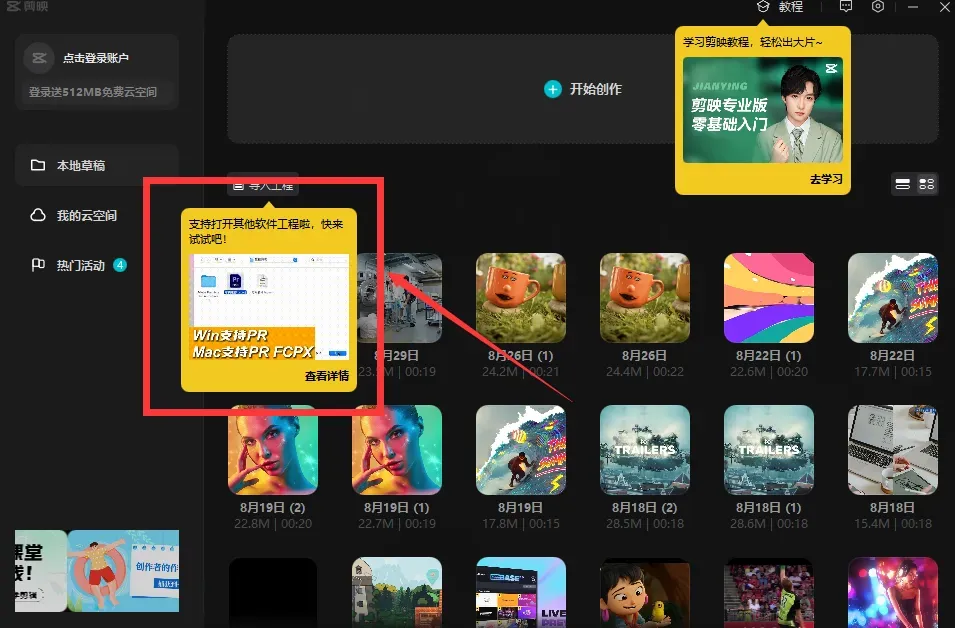Click the 登录送512MB免费云空间 text
Viewport: 955px width, 628px height.
point(93,92)
